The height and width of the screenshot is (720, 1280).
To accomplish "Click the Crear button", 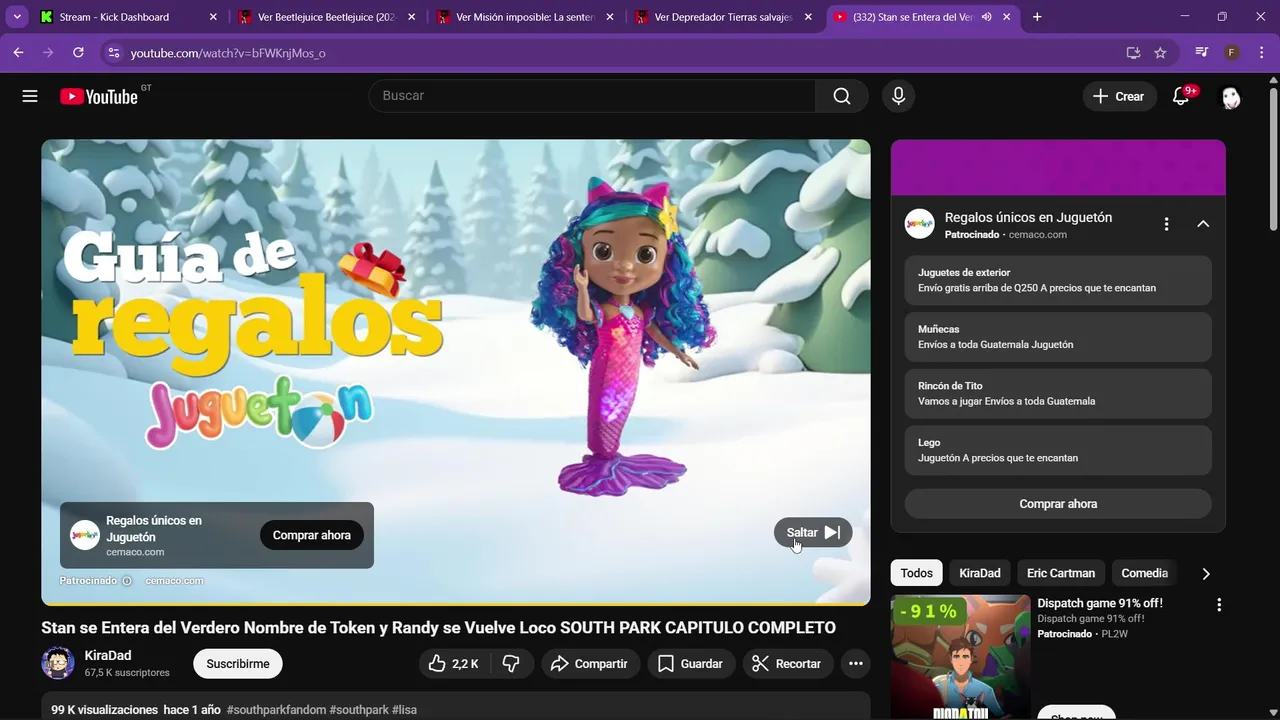I will (1118, 96).
